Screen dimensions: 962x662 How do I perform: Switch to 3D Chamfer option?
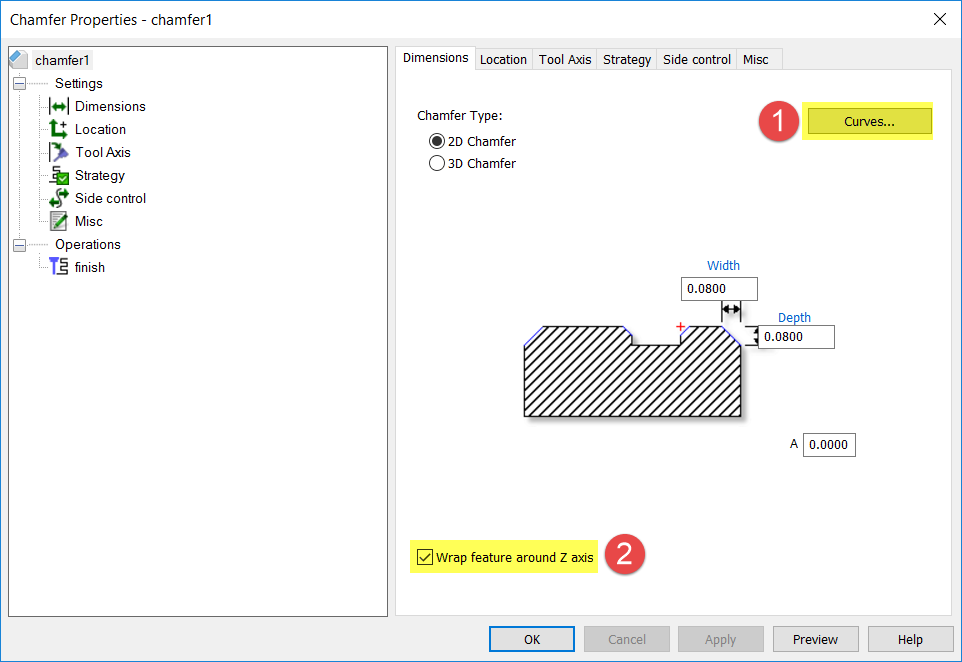(437, 163)
